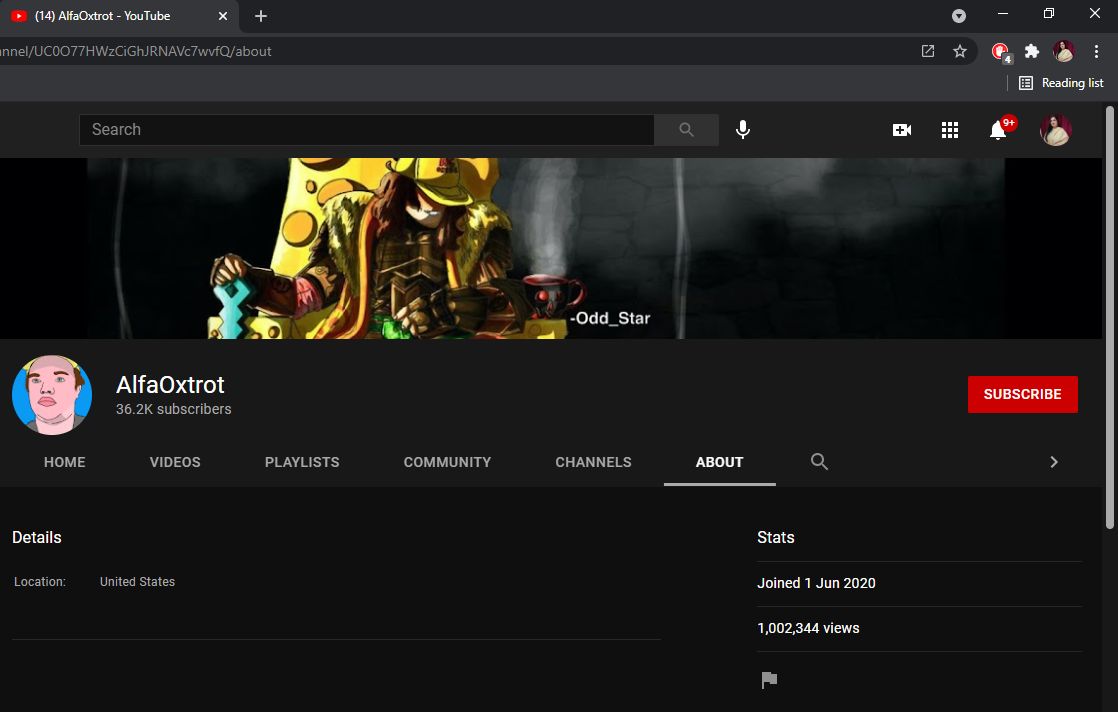Screen dimensions: 1118x712
Task: Open the YouTube apps grid icon
Action: (x=949, y=130)
